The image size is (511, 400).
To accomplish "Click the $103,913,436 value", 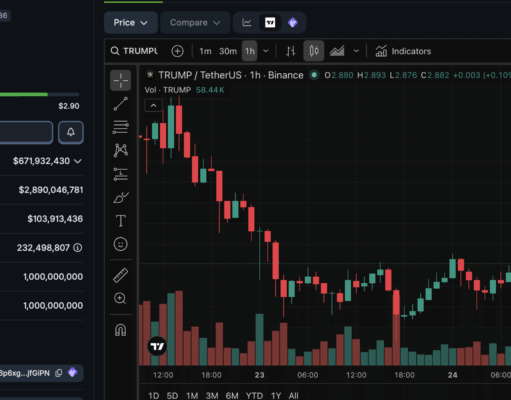I will pyautogui.click(x=55, y=219).
